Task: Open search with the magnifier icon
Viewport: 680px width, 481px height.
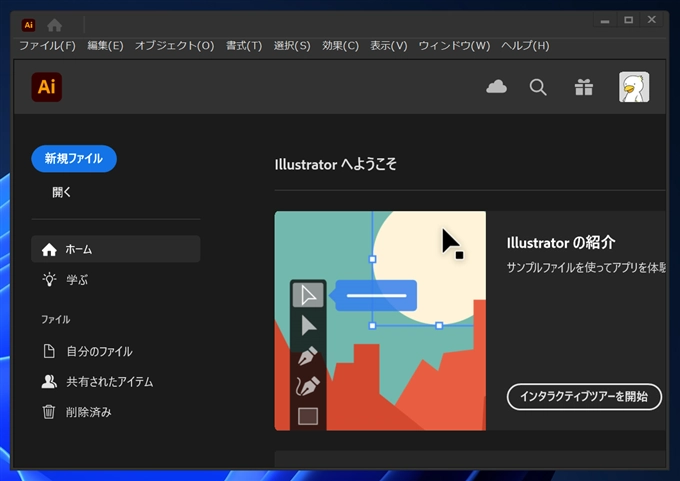Action: point(538,87)
